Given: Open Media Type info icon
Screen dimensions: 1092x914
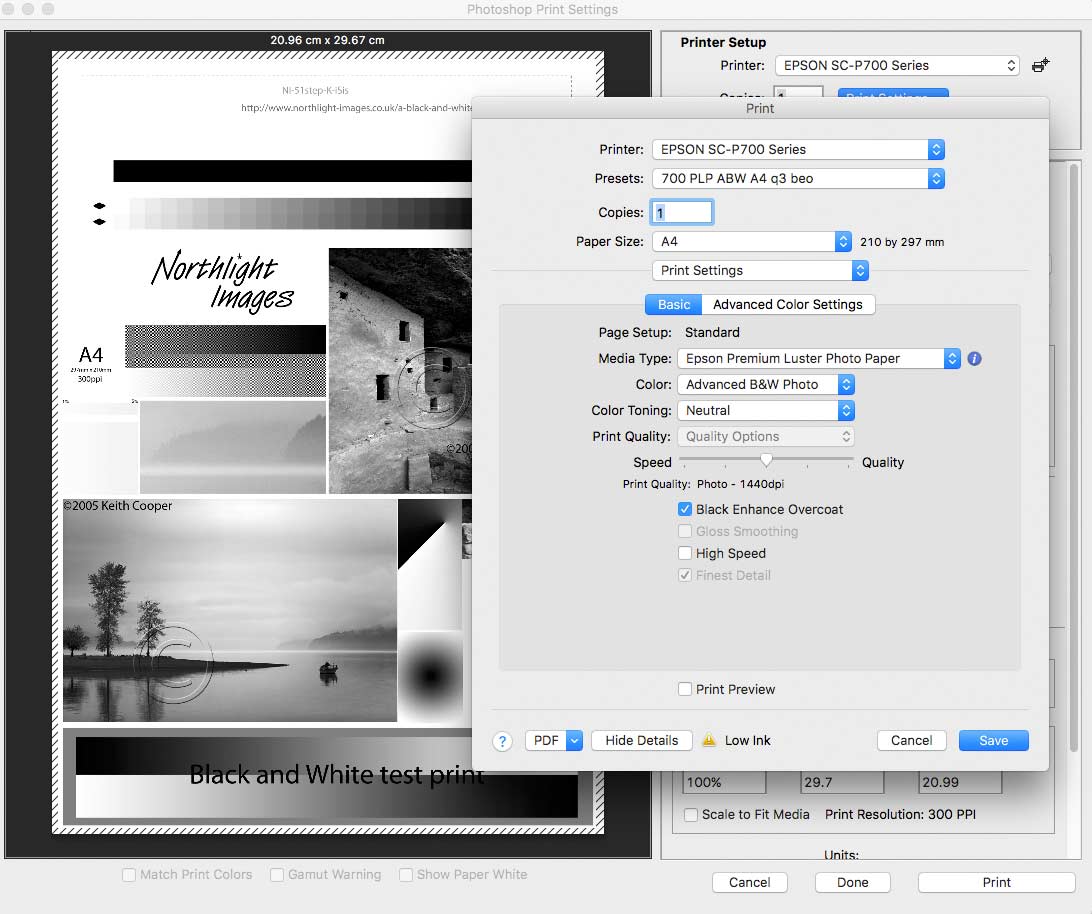Looking at the screenshot, I should [974, 359].
